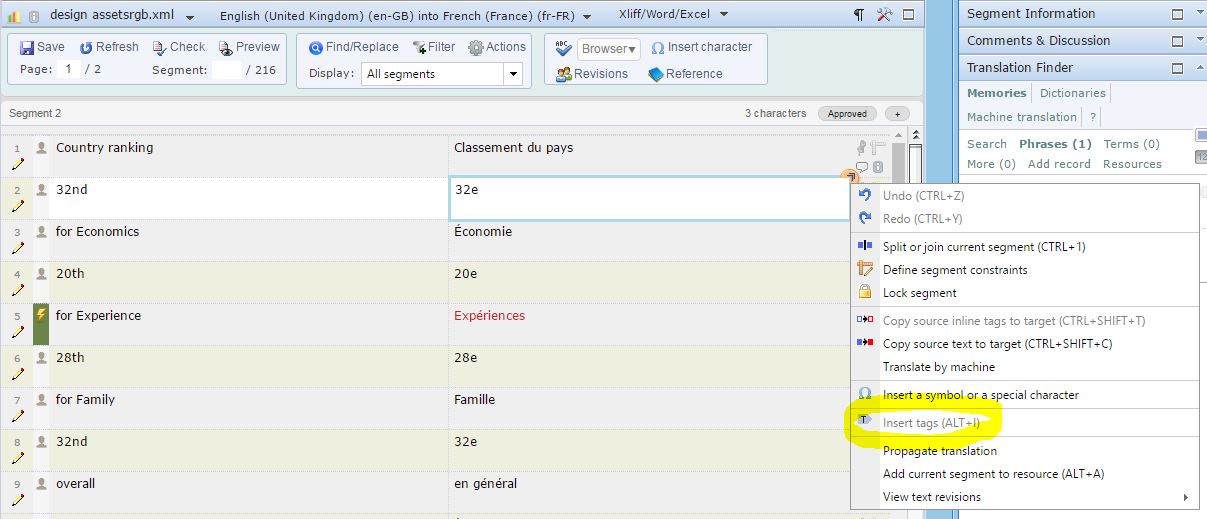Maximize the Comments & Discussion panel
The width and height of the screenshot is (1207, 519).
click(x=1178, y=41)
